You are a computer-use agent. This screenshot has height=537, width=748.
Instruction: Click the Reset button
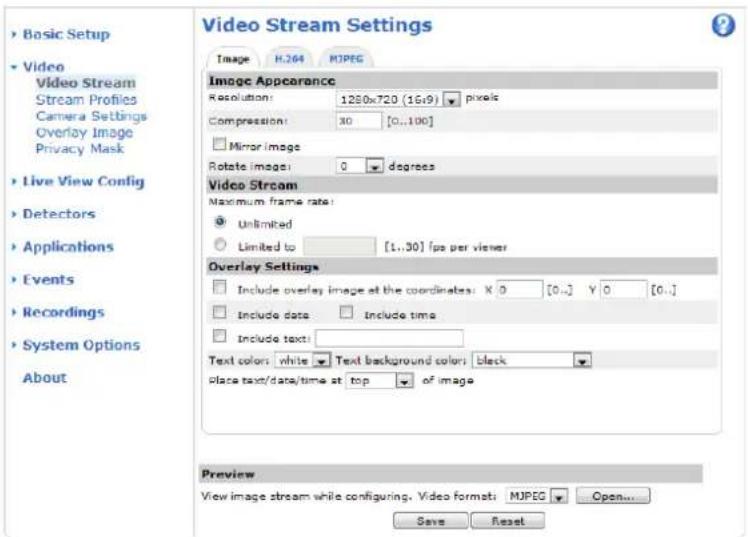508,521
